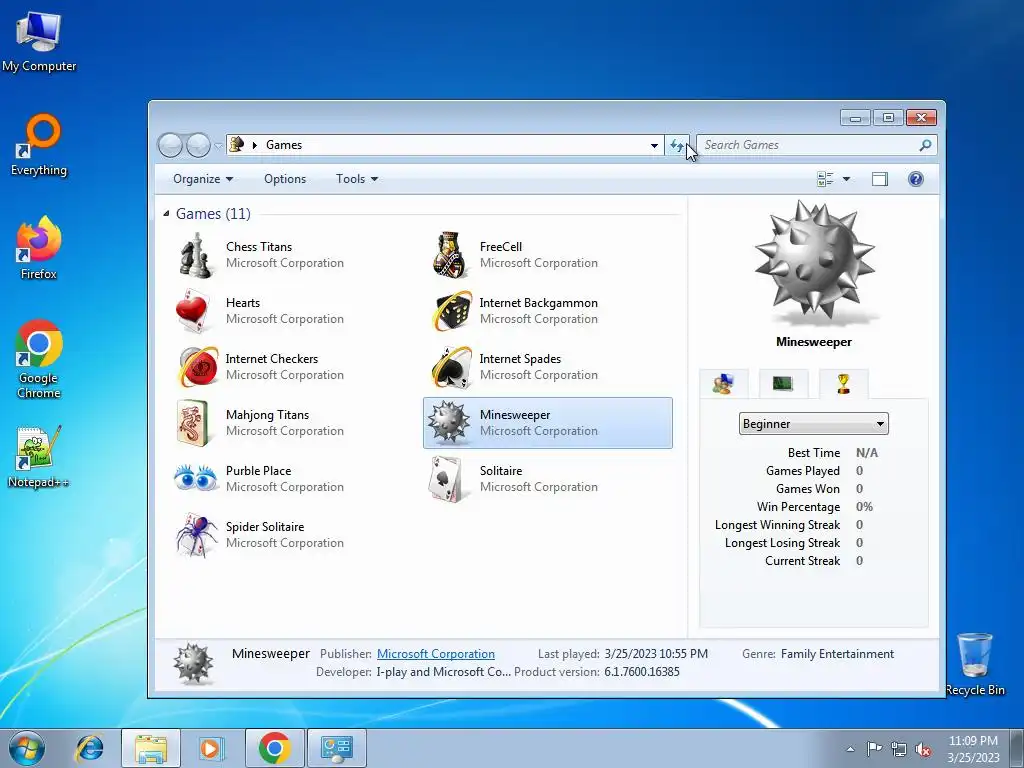Select the FreeCell game icon
The height and width of the screenshot is (768, 1024).
(x=449, y=255)
